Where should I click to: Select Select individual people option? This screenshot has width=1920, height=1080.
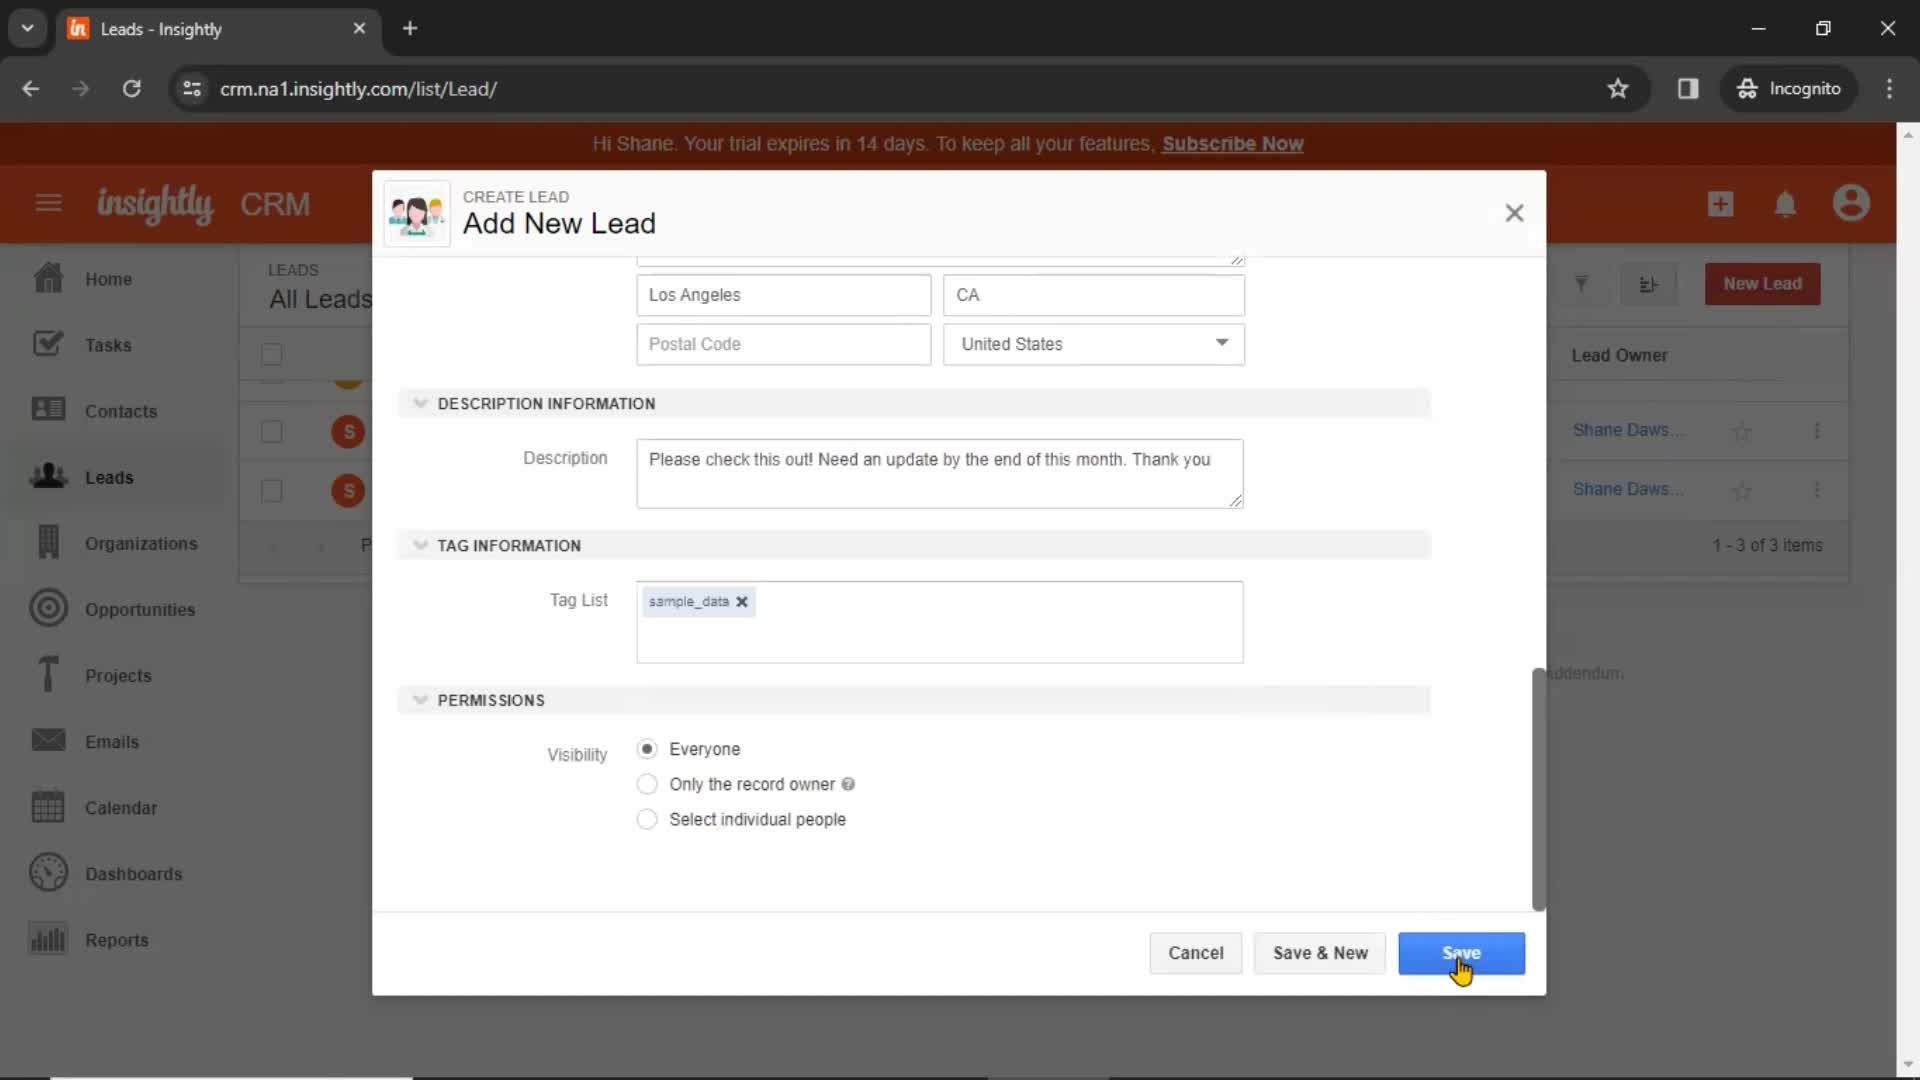click(x=646, y=819)
